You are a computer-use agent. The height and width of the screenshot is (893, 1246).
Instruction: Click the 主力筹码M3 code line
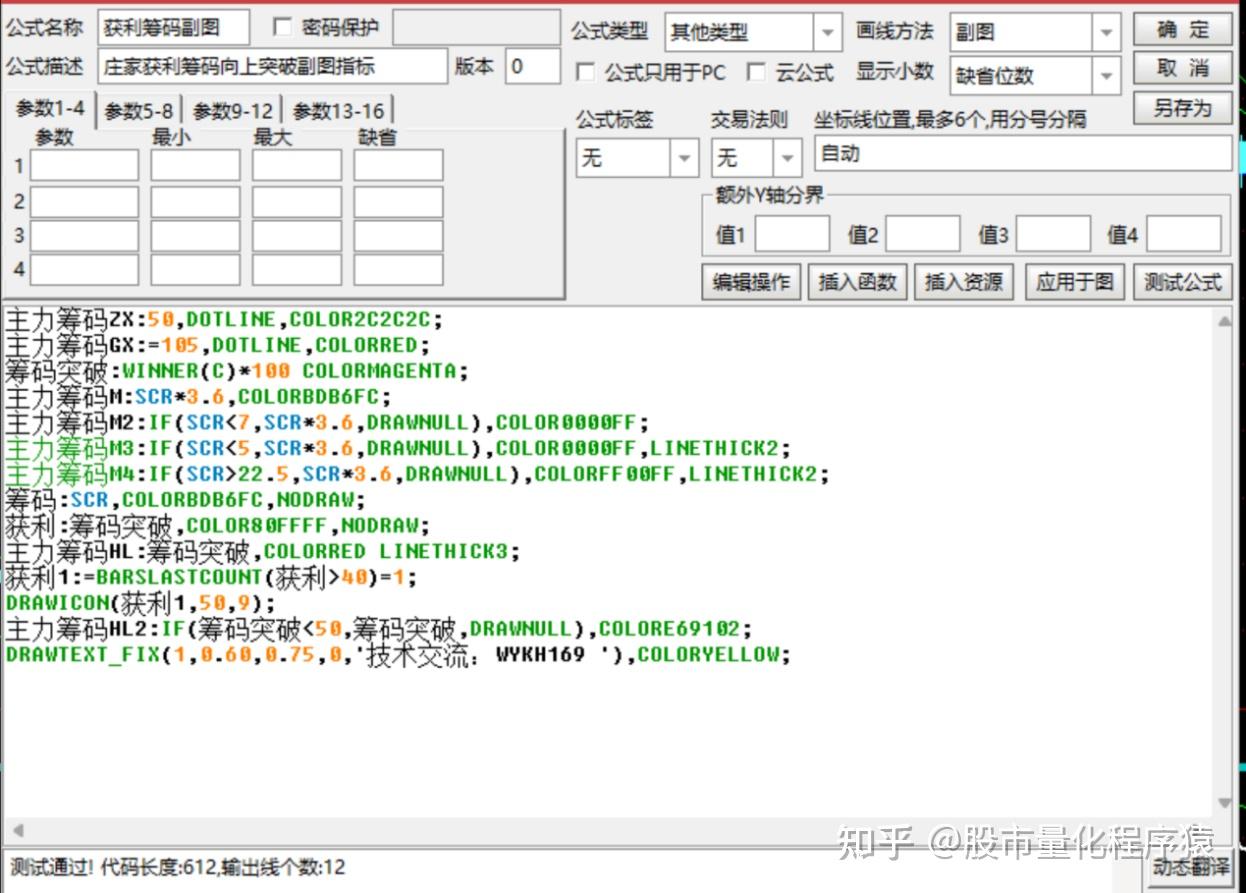coord(398,448)
